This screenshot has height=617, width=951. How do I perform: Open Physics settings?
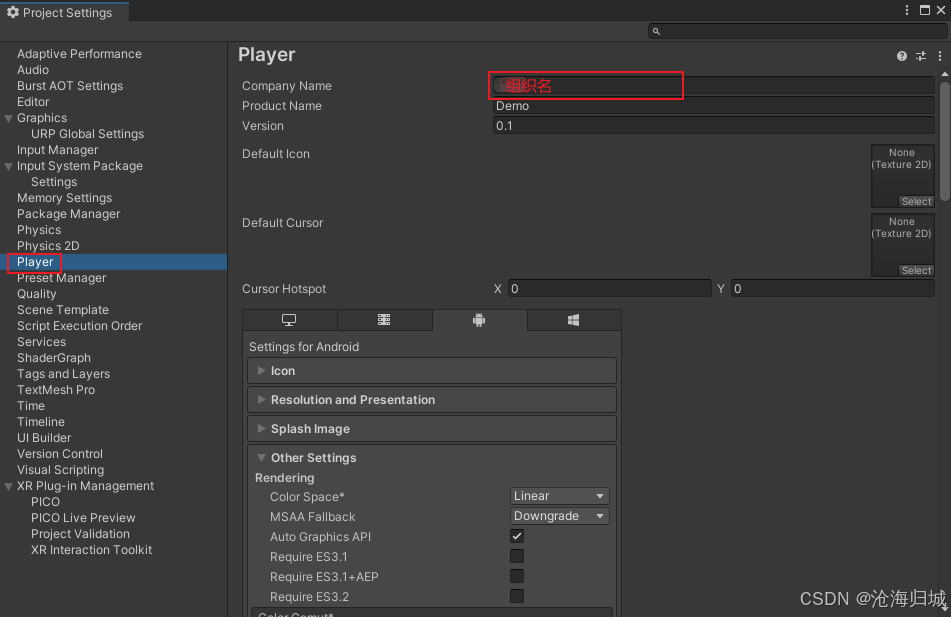click(x=39, y=230)
